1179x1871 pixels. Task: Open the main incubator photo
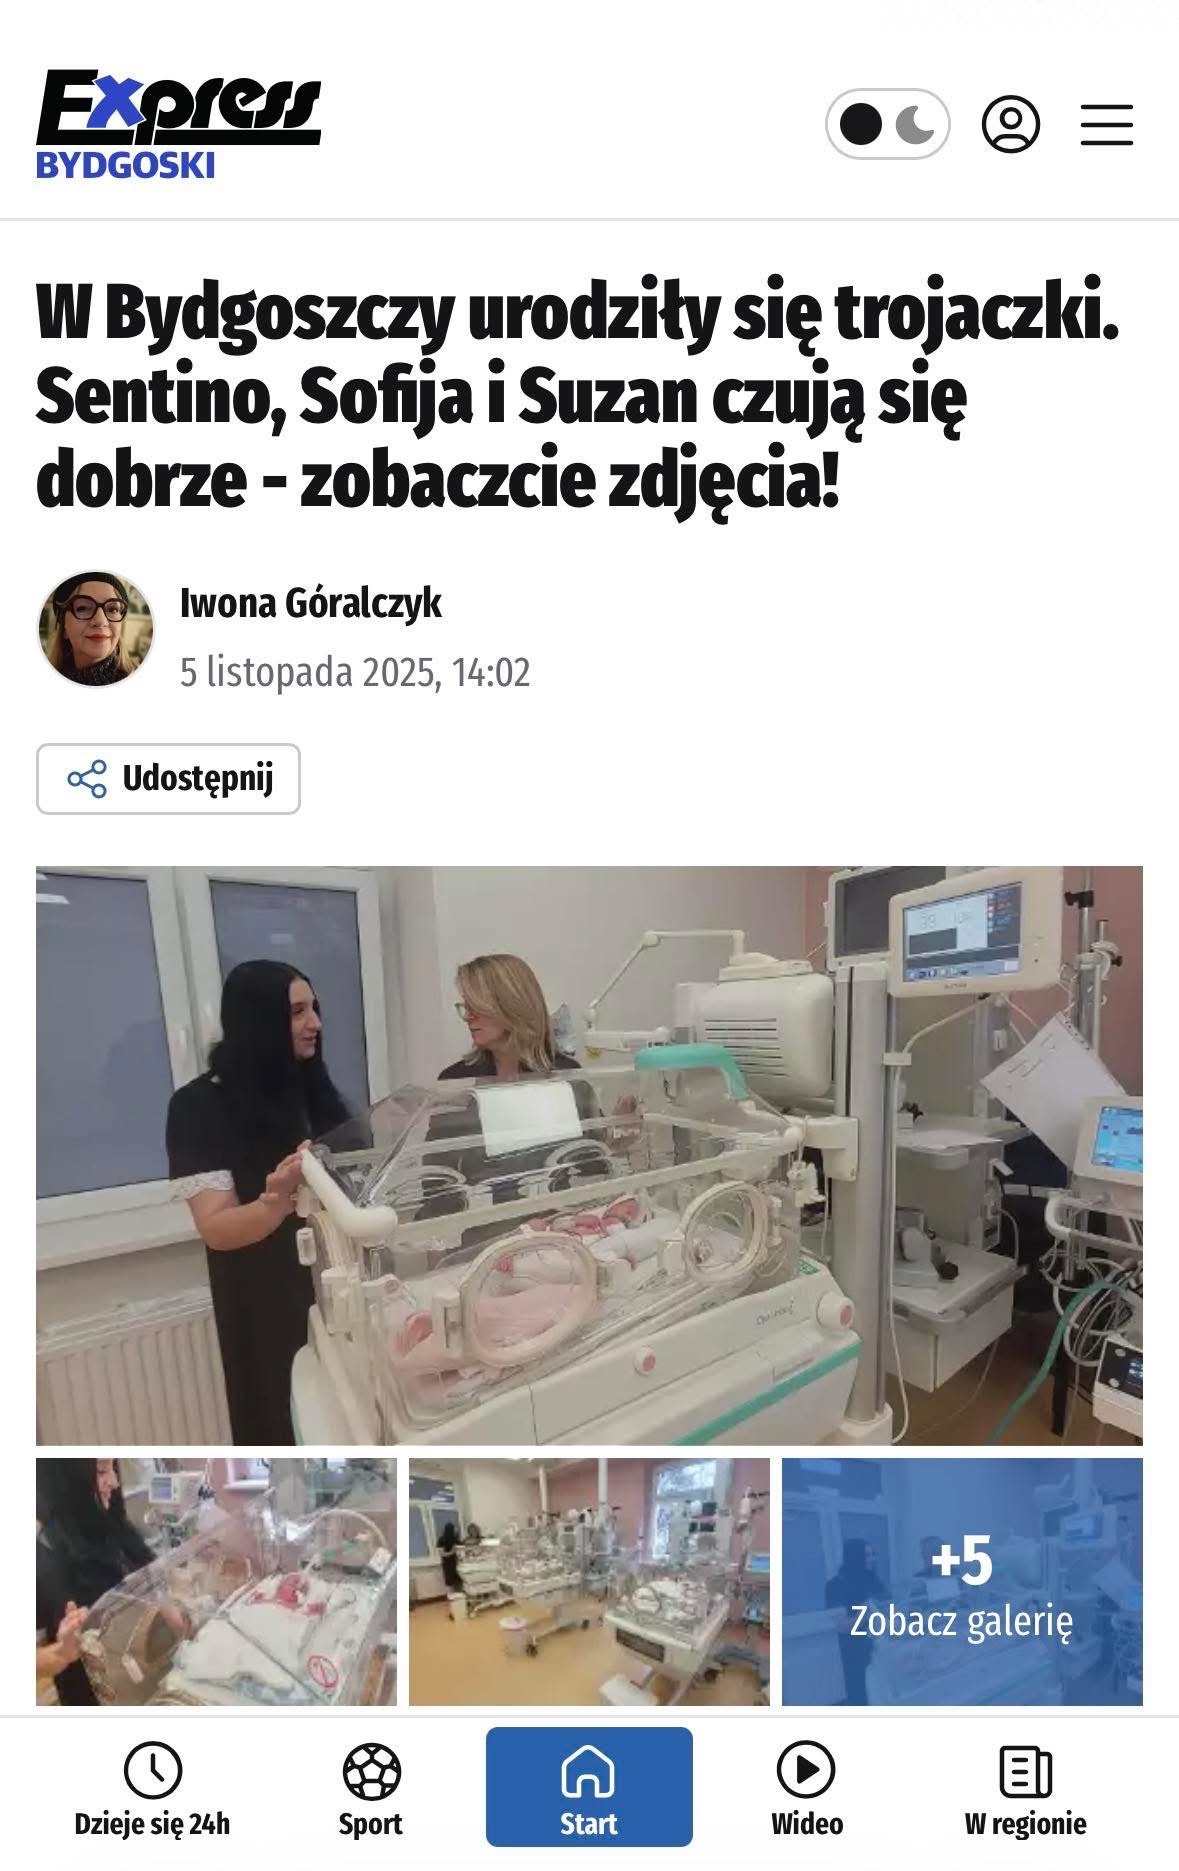point(589,1155)
